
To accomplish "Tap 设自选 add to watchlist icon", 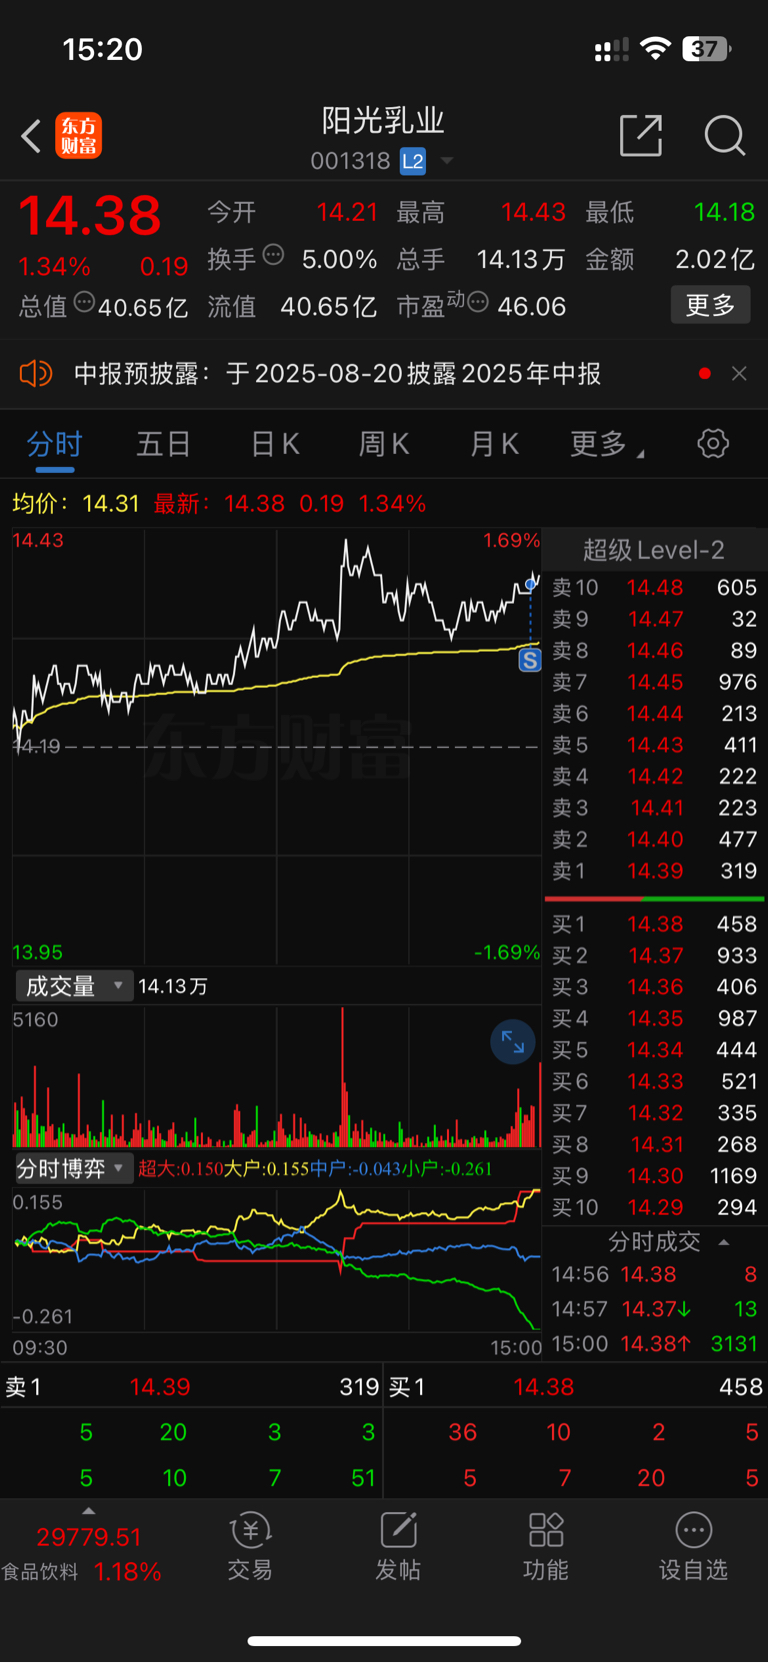I will [x=693, y=1546].
